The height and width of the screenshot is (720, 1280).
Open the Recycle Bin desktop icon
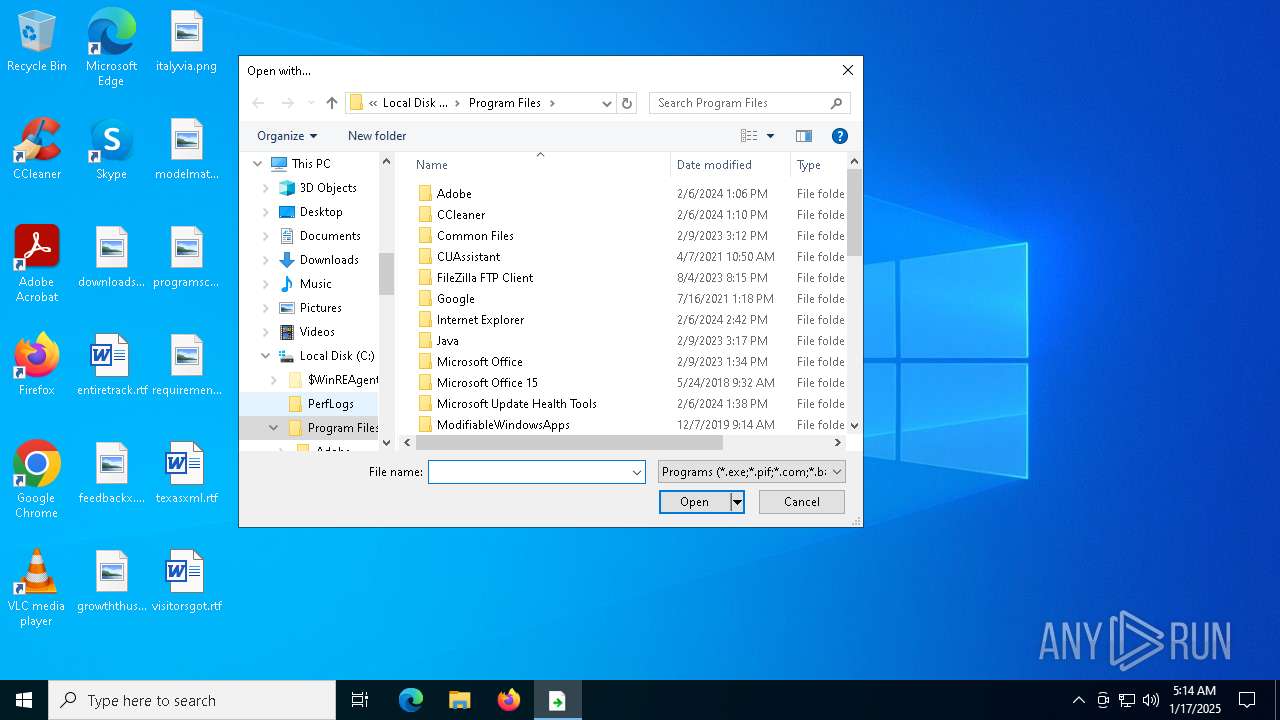click(x=37, y=41)
